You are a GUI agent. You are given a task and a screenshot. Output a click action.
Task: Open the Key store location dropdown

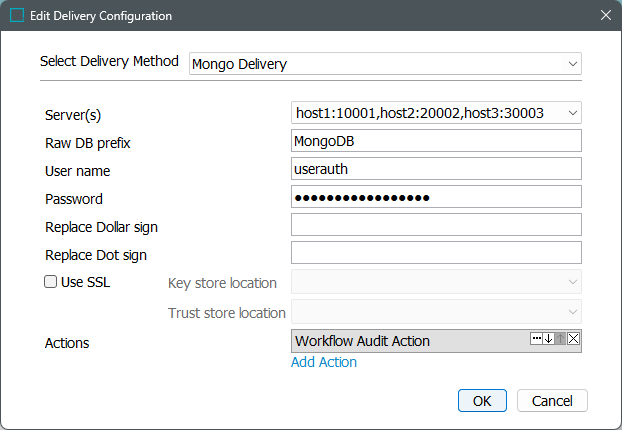point(435,283)
